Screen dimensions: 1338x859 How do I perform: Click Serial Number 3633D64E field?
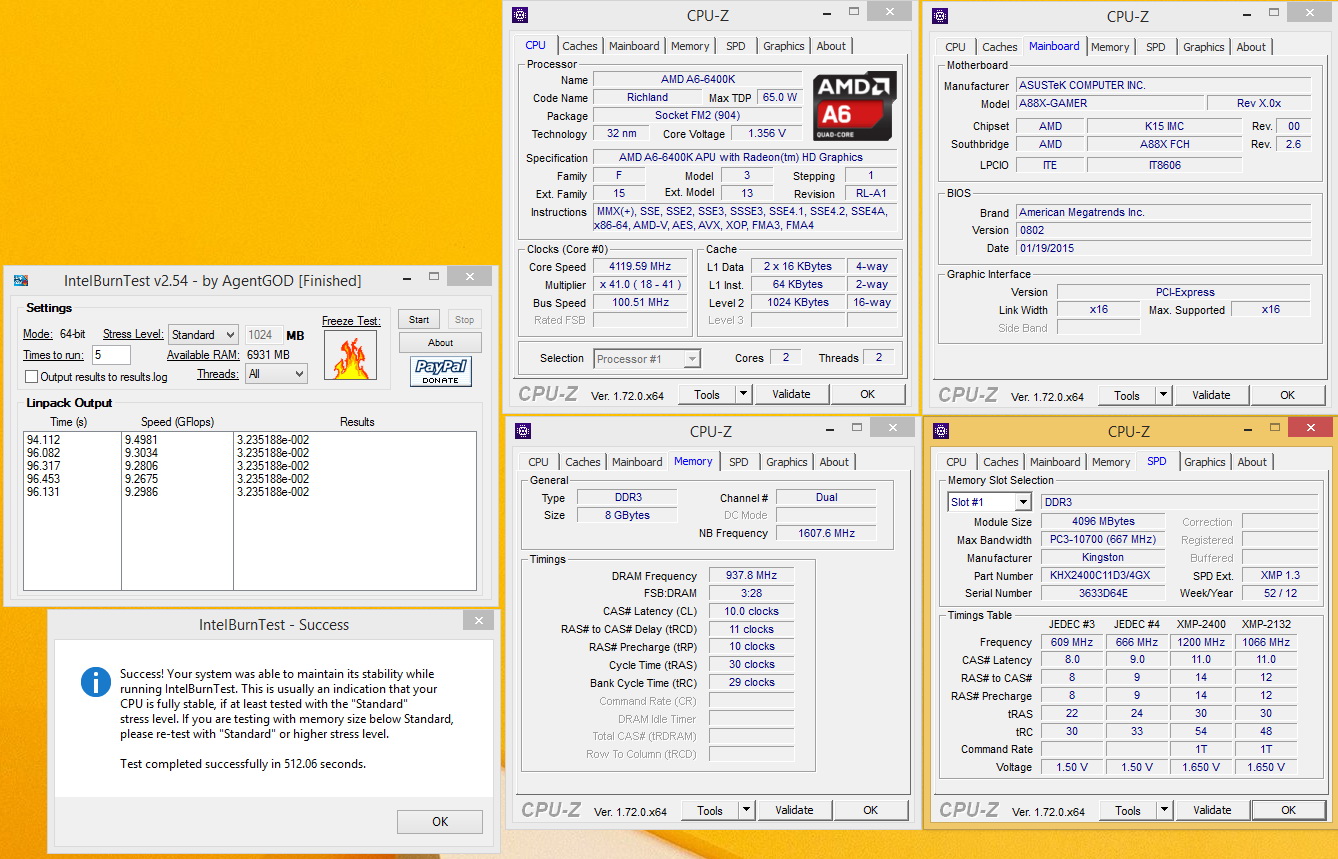click(x=1103, y=594)
